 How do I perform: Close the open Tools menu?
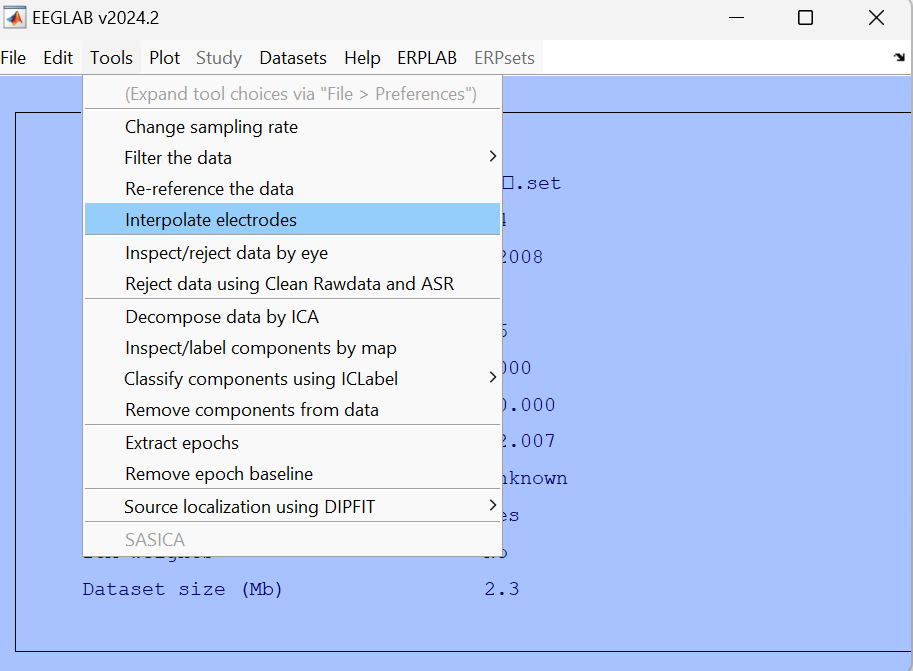click(111, 58)
